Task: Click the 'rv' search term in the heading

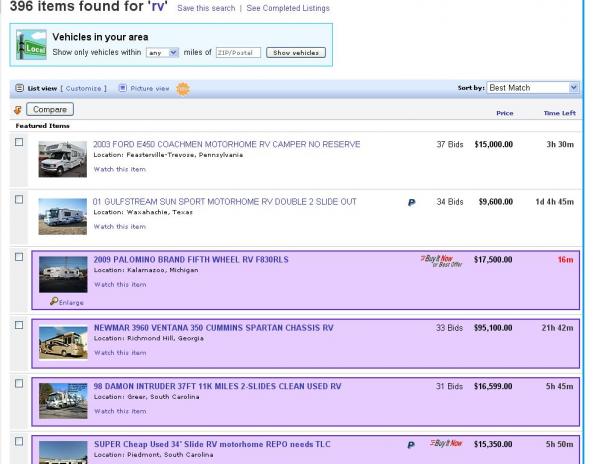Action: [x=157, y=7]
